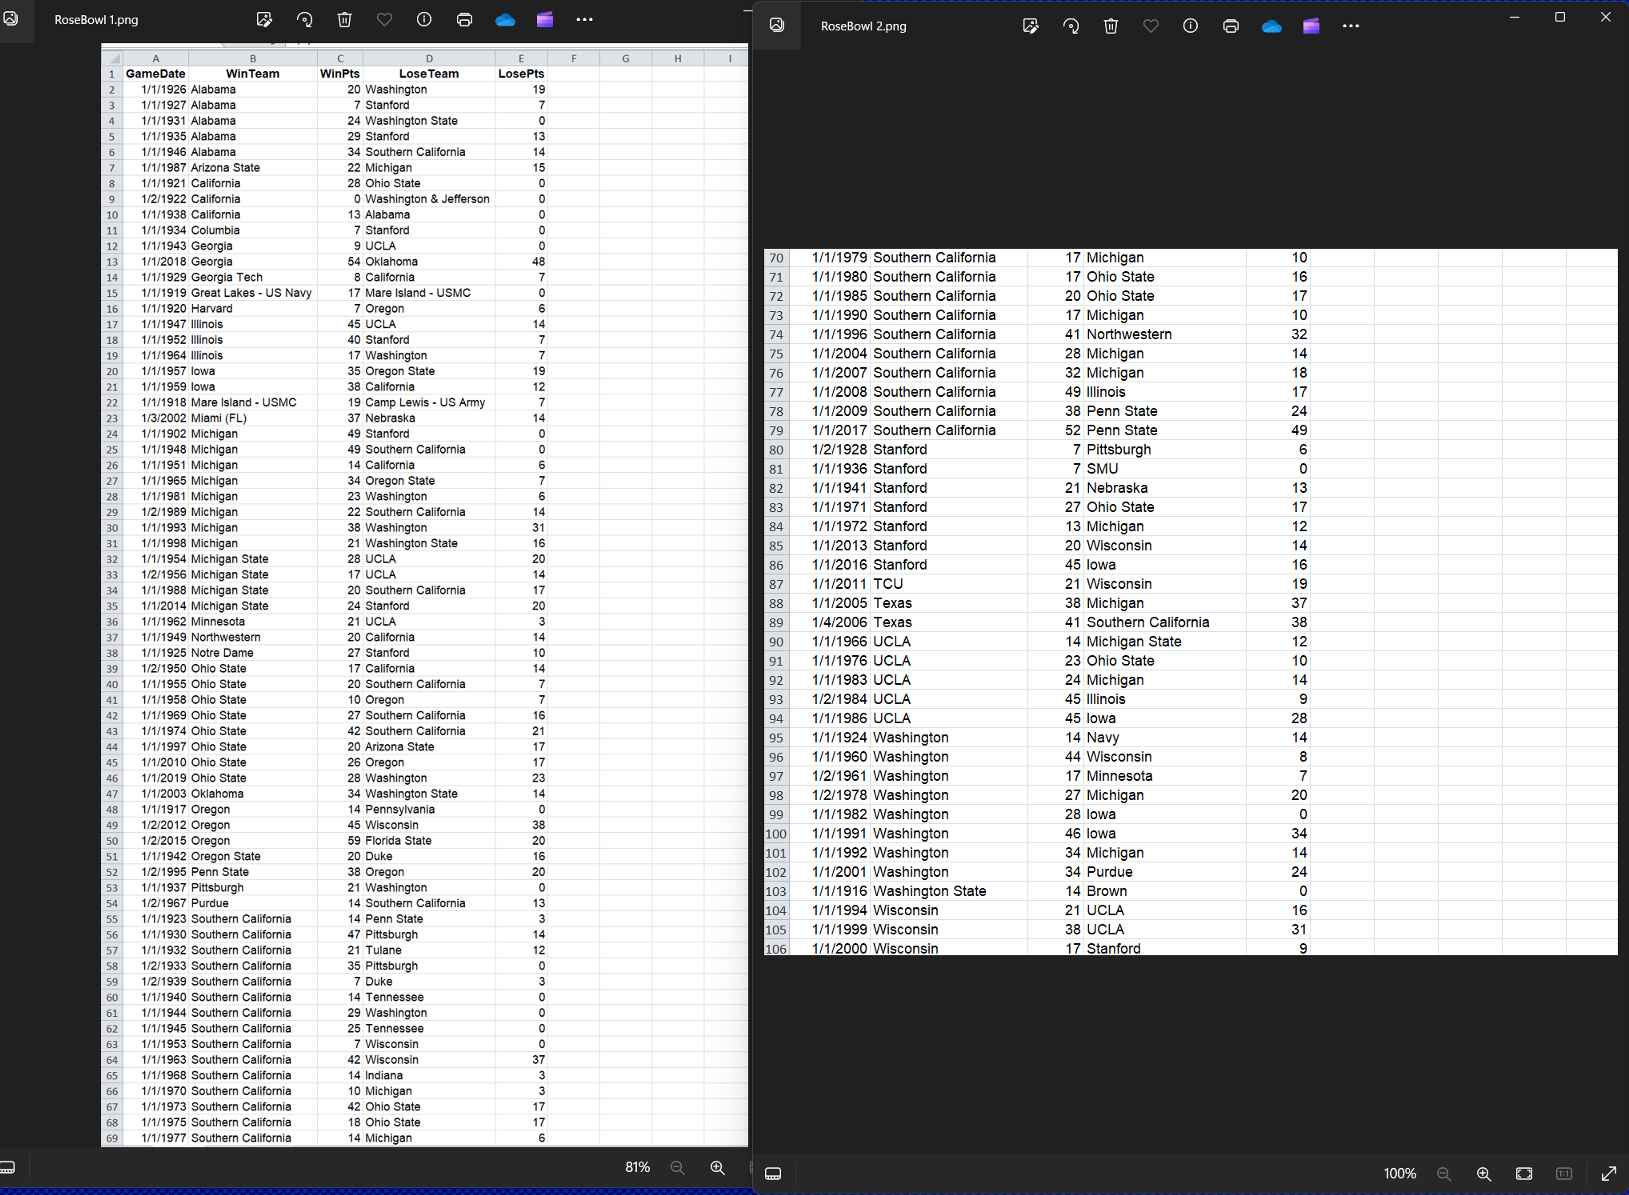Zoom in on the RoseBowl 2.png window
The height and width of the screenshot is (1195, 1629).
click(x=1484, y=1174)
